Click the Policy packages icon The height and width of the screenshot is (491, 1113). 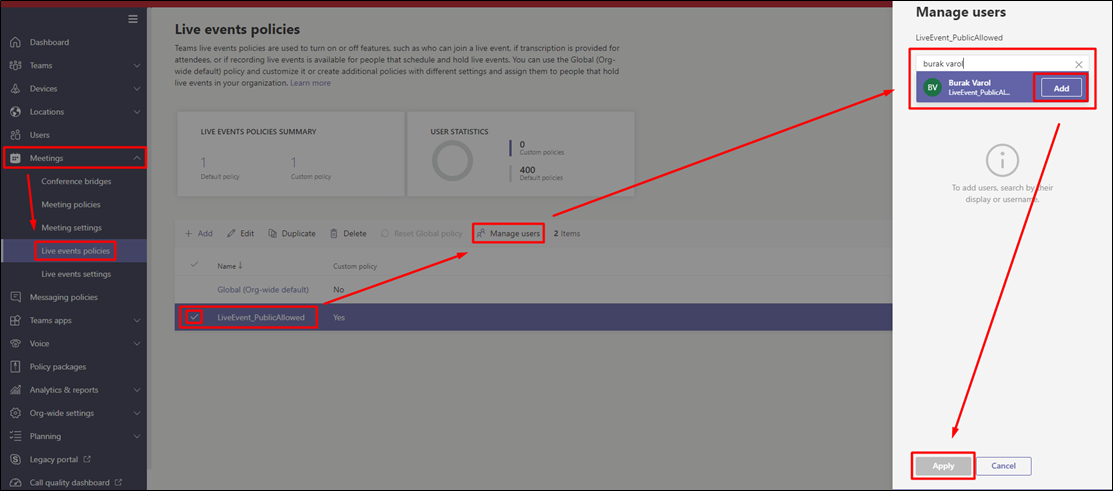pyautogui.click(x=16, y=367)
